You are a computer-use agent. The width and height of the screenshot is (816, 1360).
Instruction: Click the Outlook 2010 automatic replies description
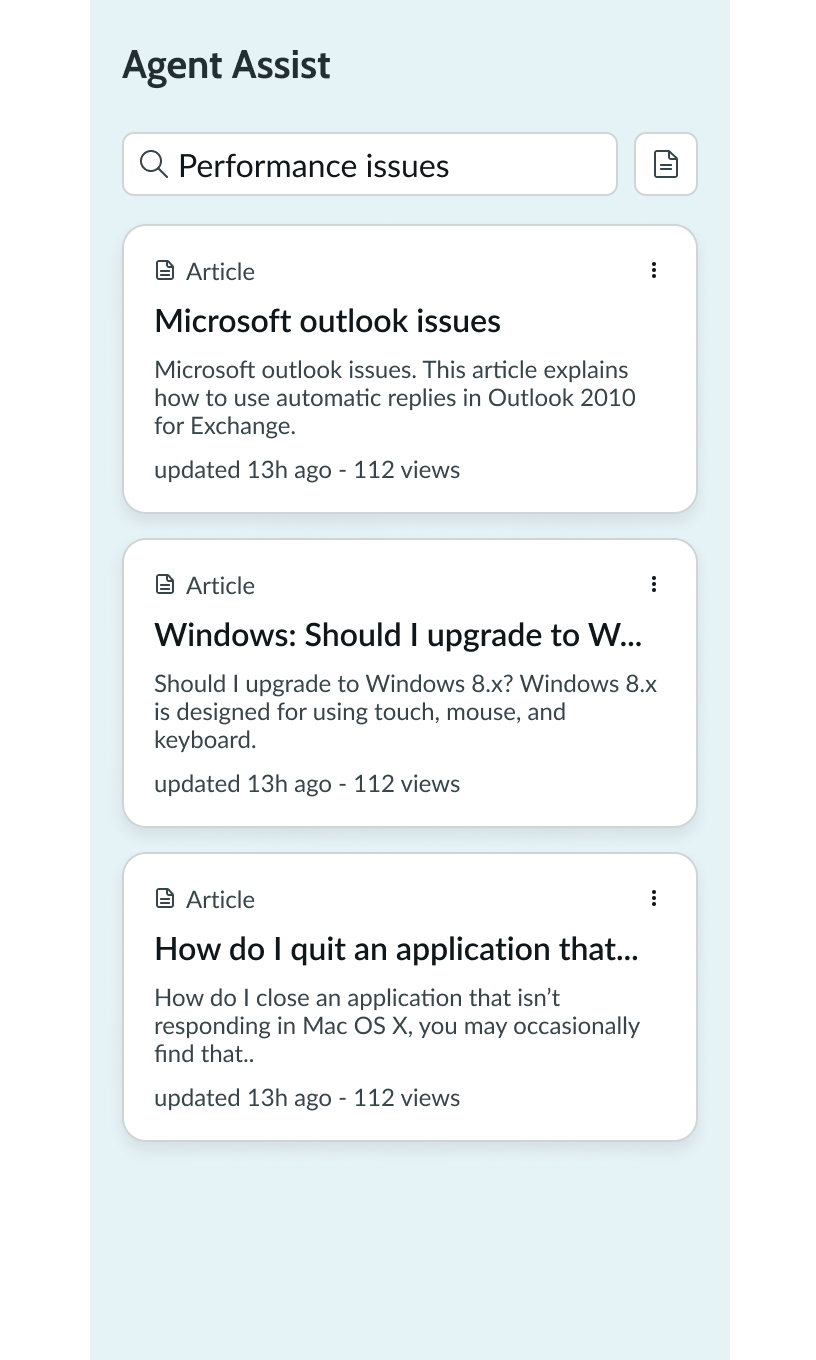(x=394, y=398)
